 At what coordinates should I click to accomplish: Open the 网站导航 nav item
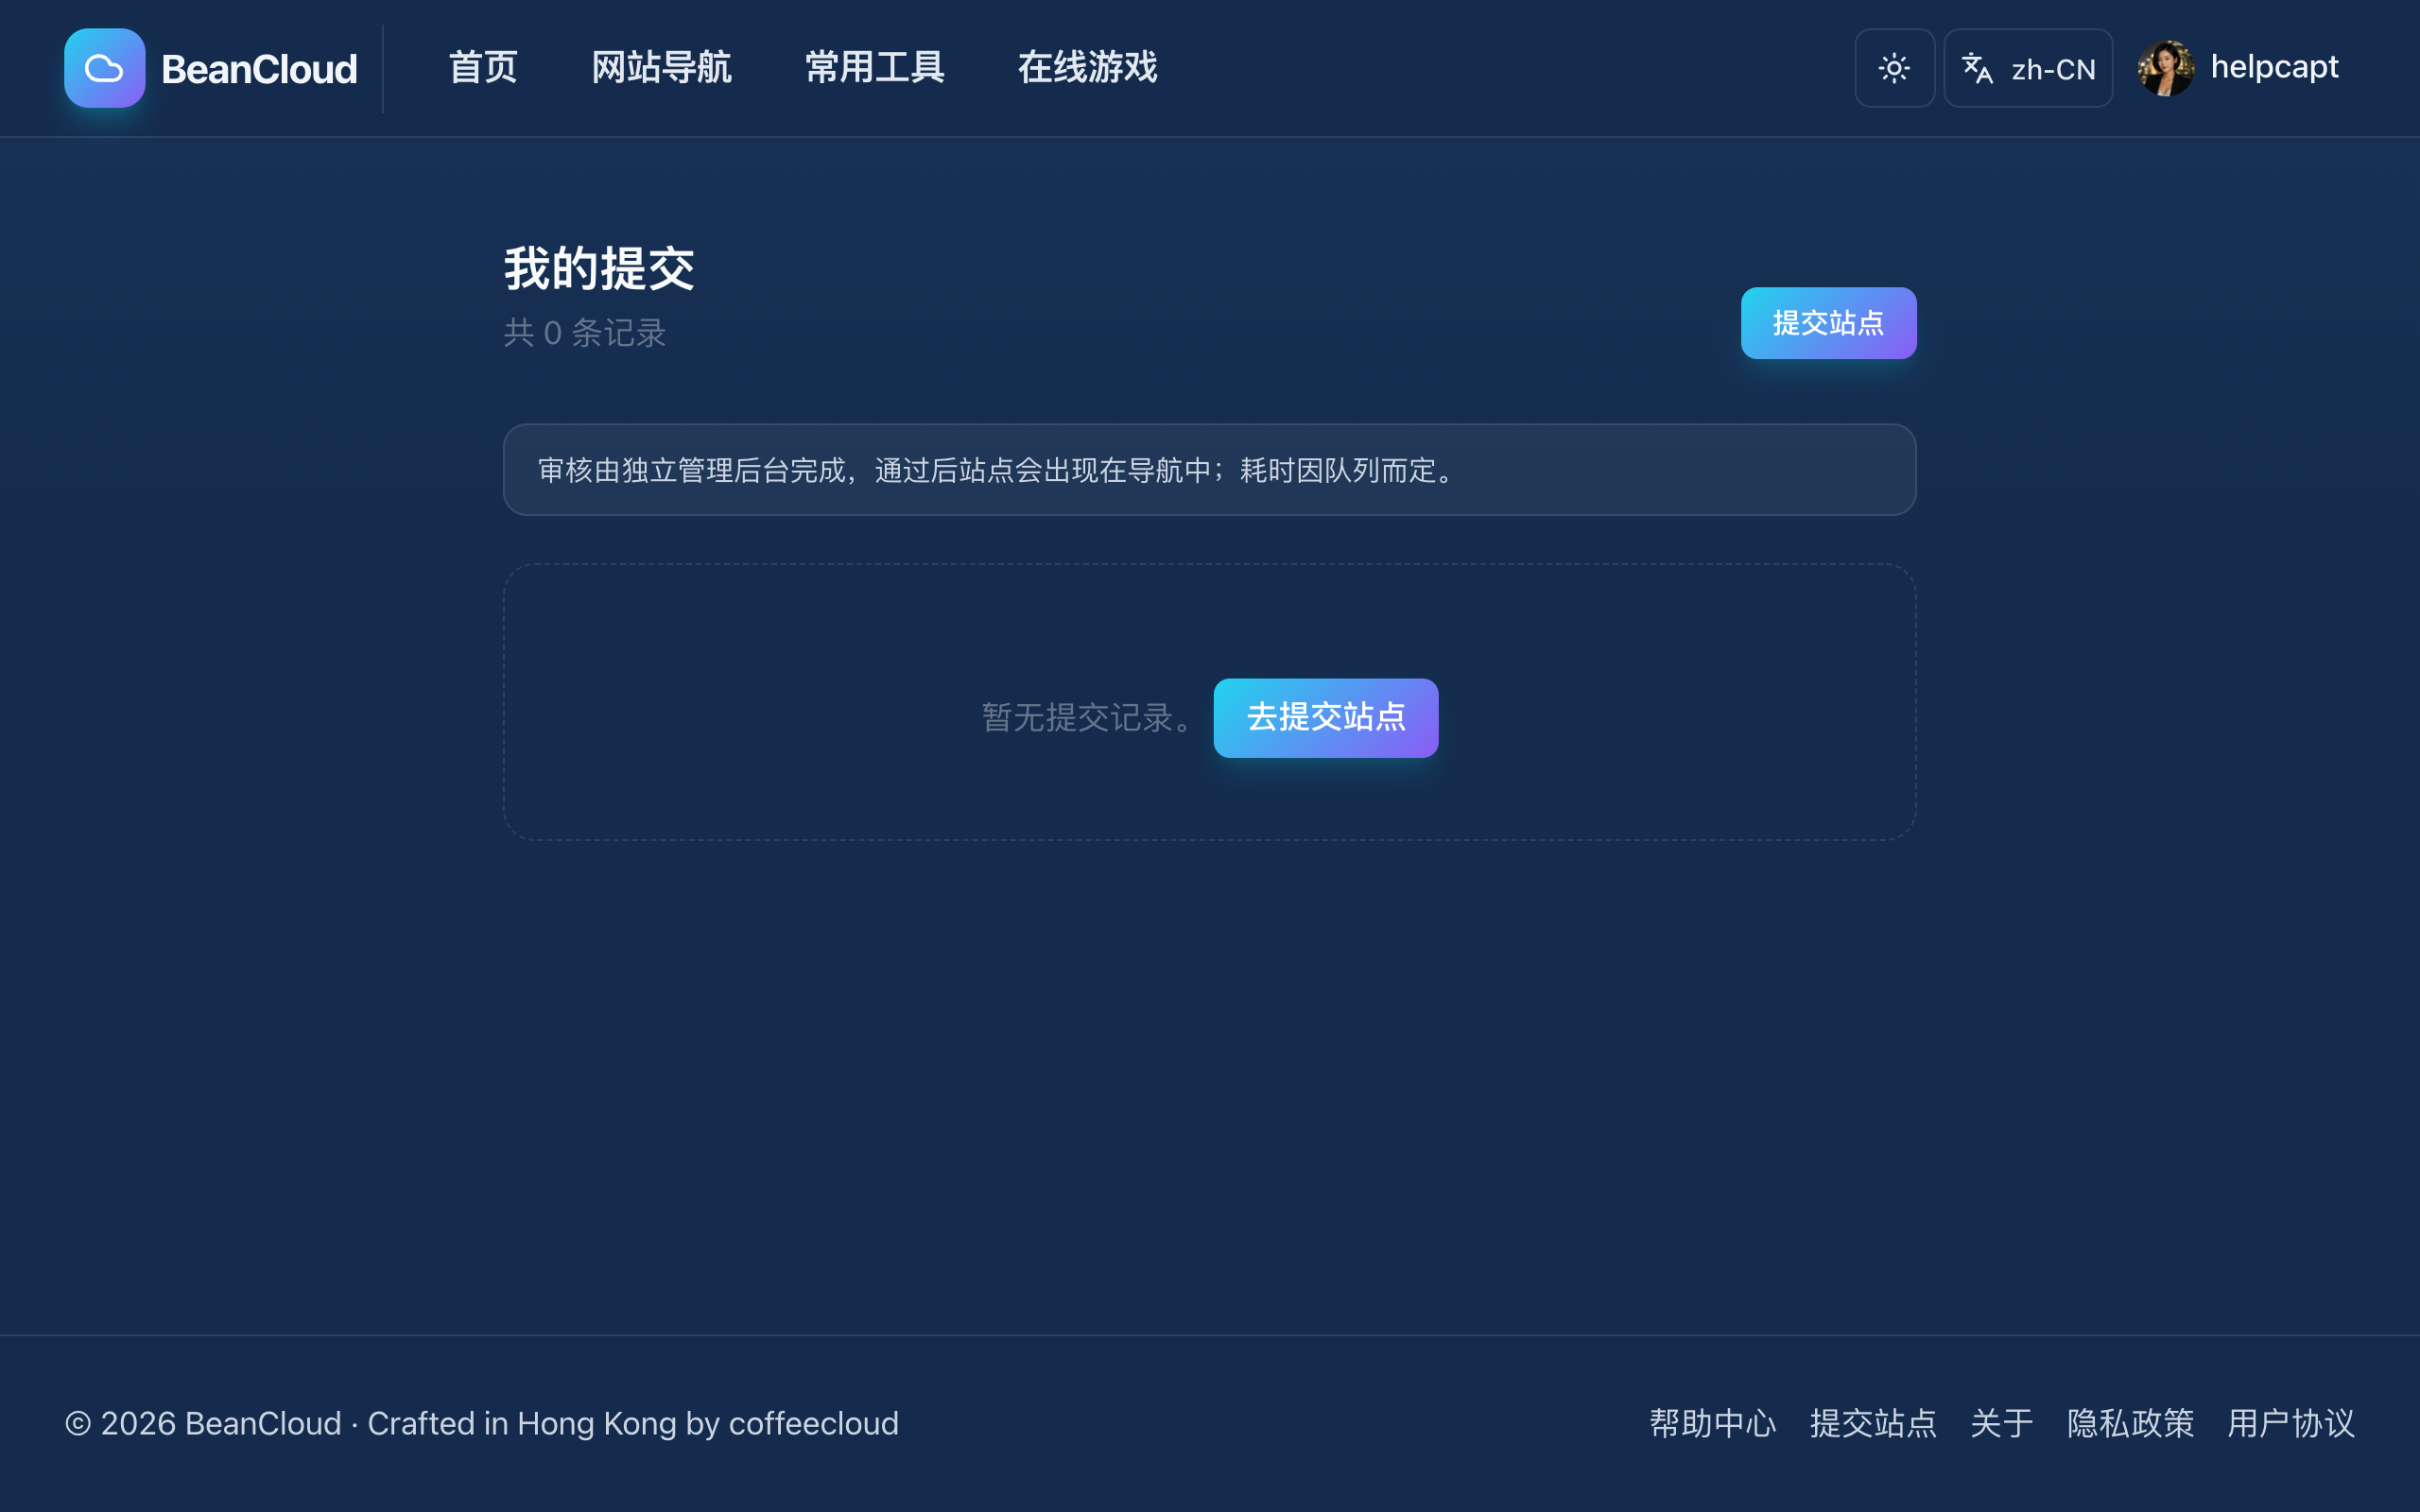pyautogui.click(x=661, y=67)
